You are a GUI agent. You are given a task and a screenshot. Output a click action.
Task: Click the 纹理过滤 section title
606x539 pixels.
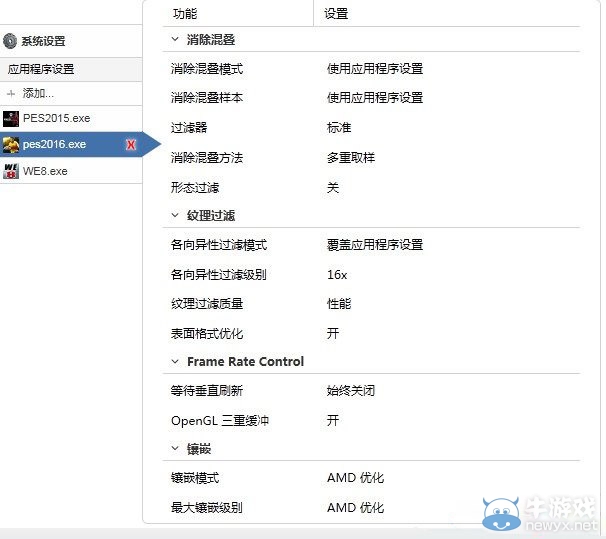211,216
